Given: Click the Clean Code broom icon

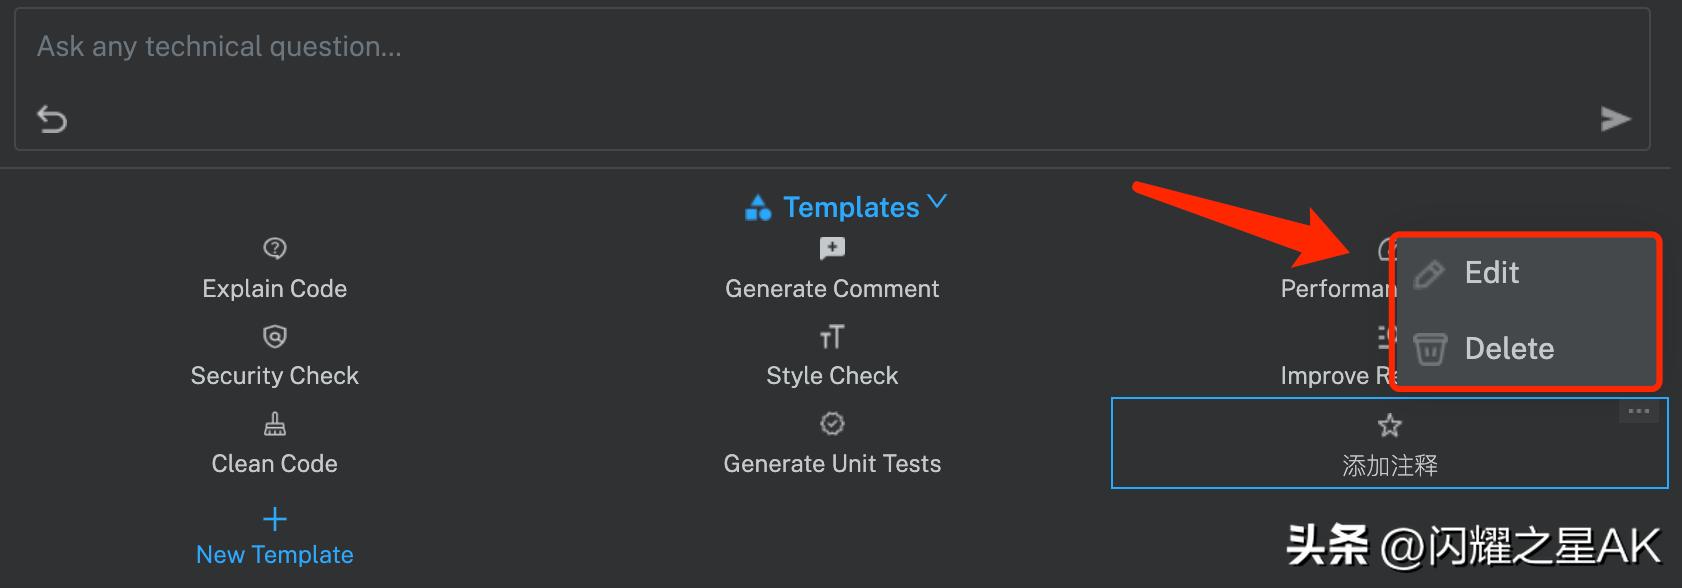Looking at the screenshot, I should tap(275, 425).
